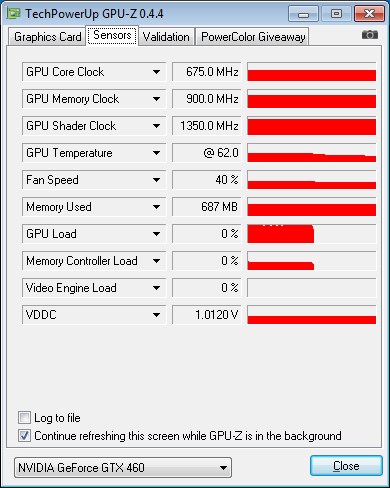Click the Close button

[x=346, y=466]
